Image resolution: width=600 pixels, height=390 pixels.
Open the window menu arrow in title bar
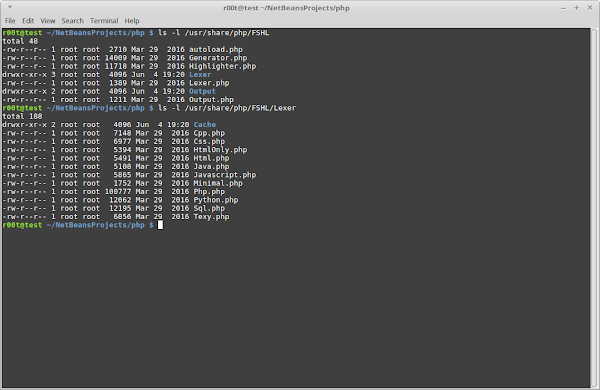10,7
